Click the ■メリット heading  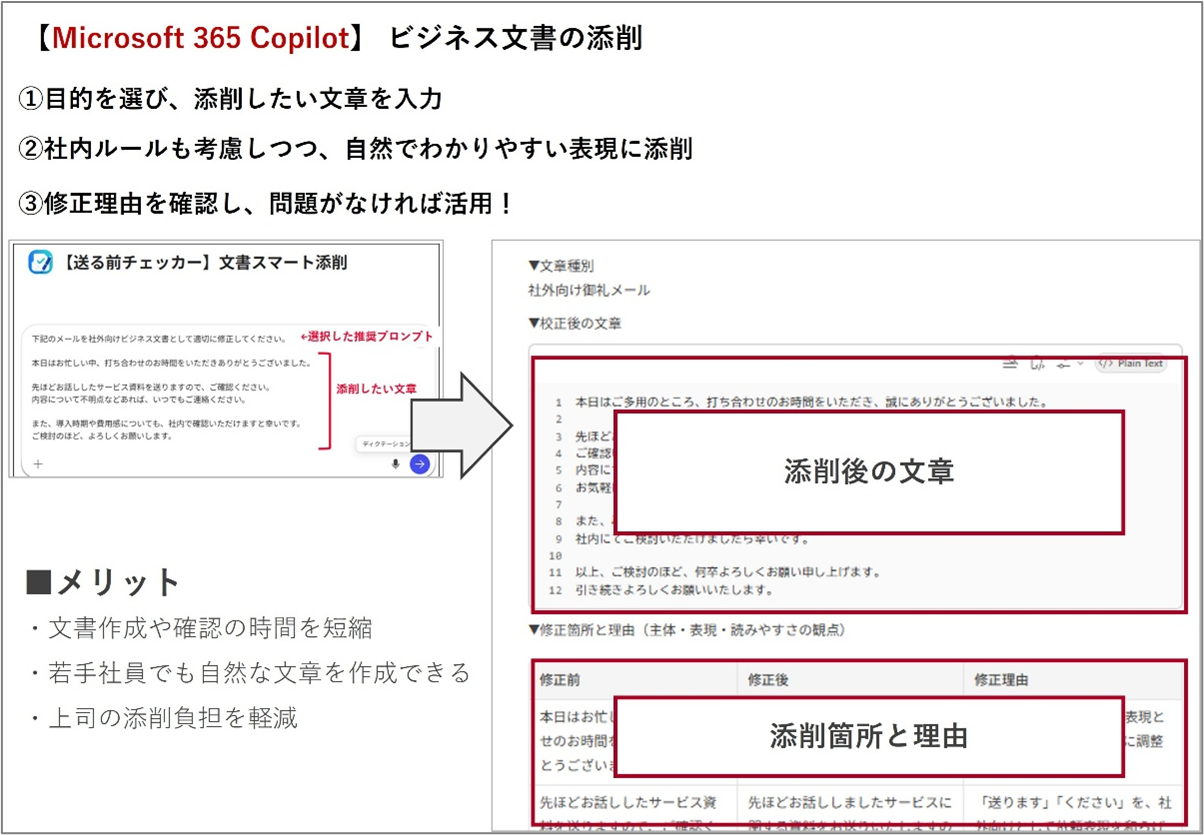102,582
